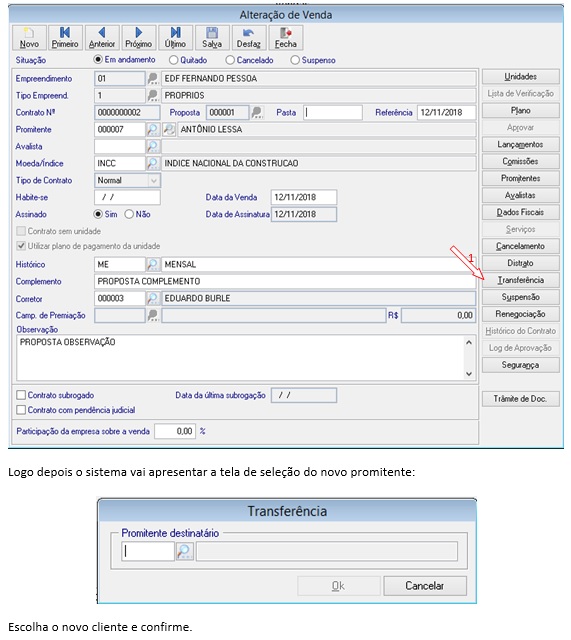Open the Empreendimento lookup icon
571x640 pixels.
coord(153,78)
